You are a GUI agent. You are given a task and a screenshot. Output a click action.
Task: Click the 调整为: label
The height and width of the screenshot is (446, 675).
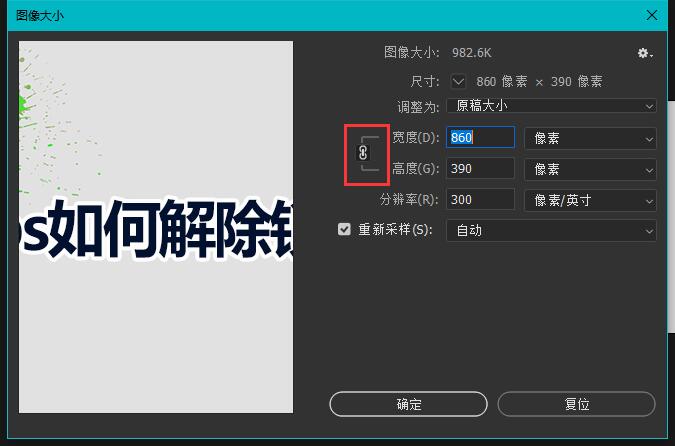pyautogui.click(x=418, y=107)
